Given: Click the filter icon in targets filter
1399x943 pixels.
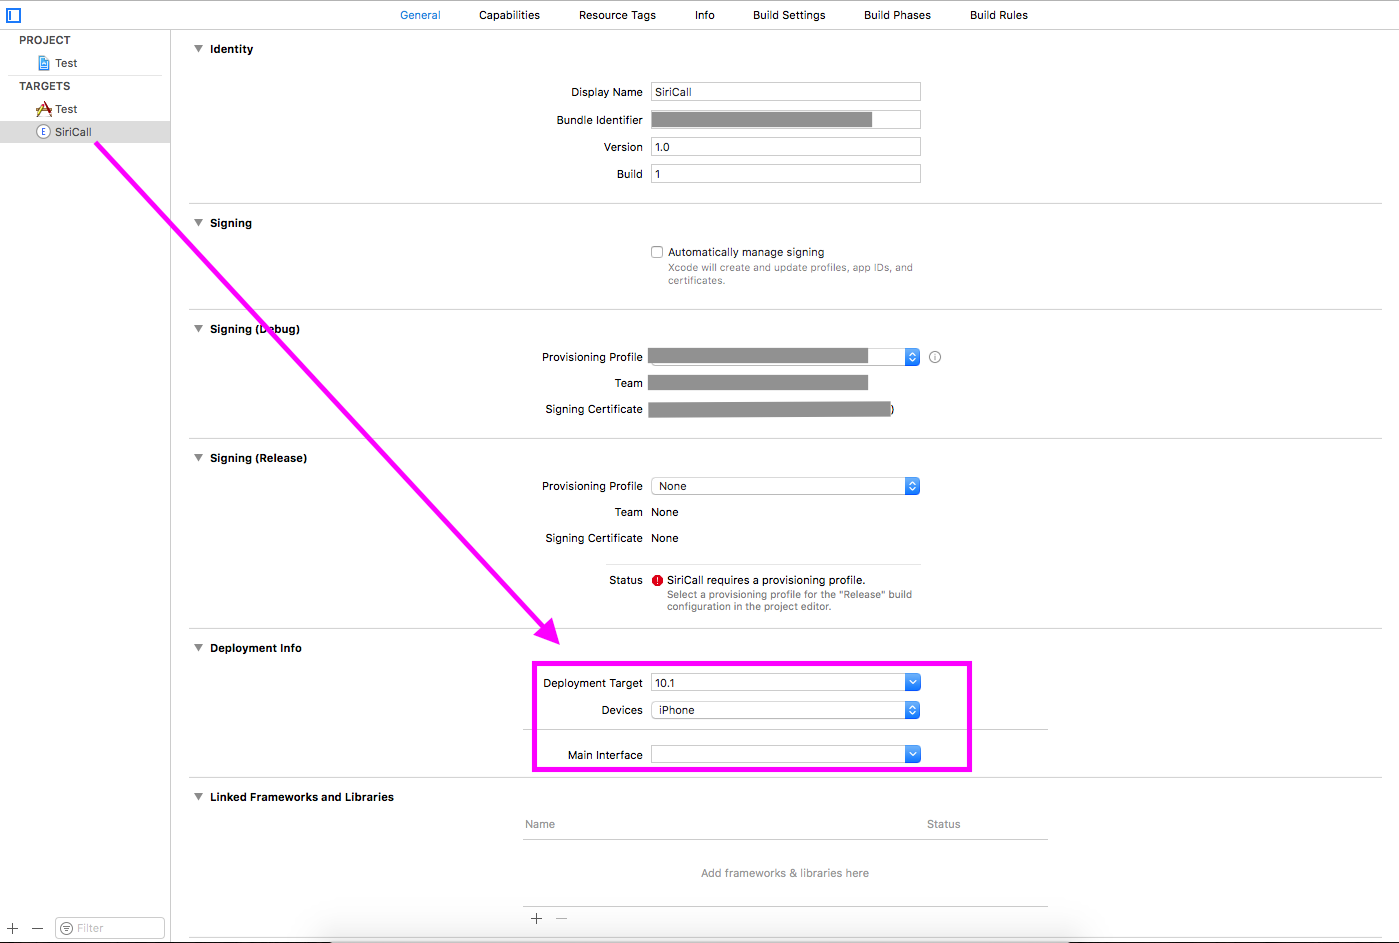Looking at the screenshot, I should [x=66, y=928].
